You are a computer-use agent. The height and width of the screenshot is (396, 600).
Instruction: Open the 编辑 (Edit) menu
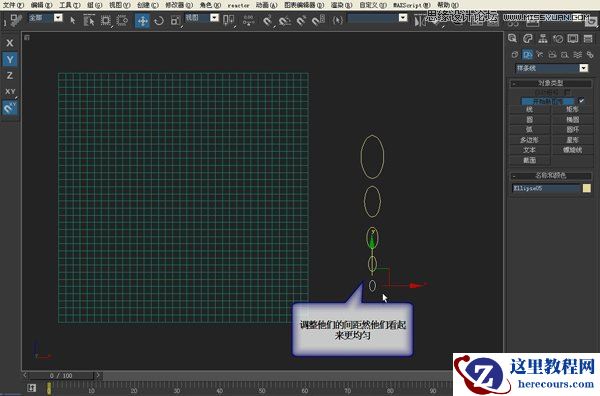point(41,5)
